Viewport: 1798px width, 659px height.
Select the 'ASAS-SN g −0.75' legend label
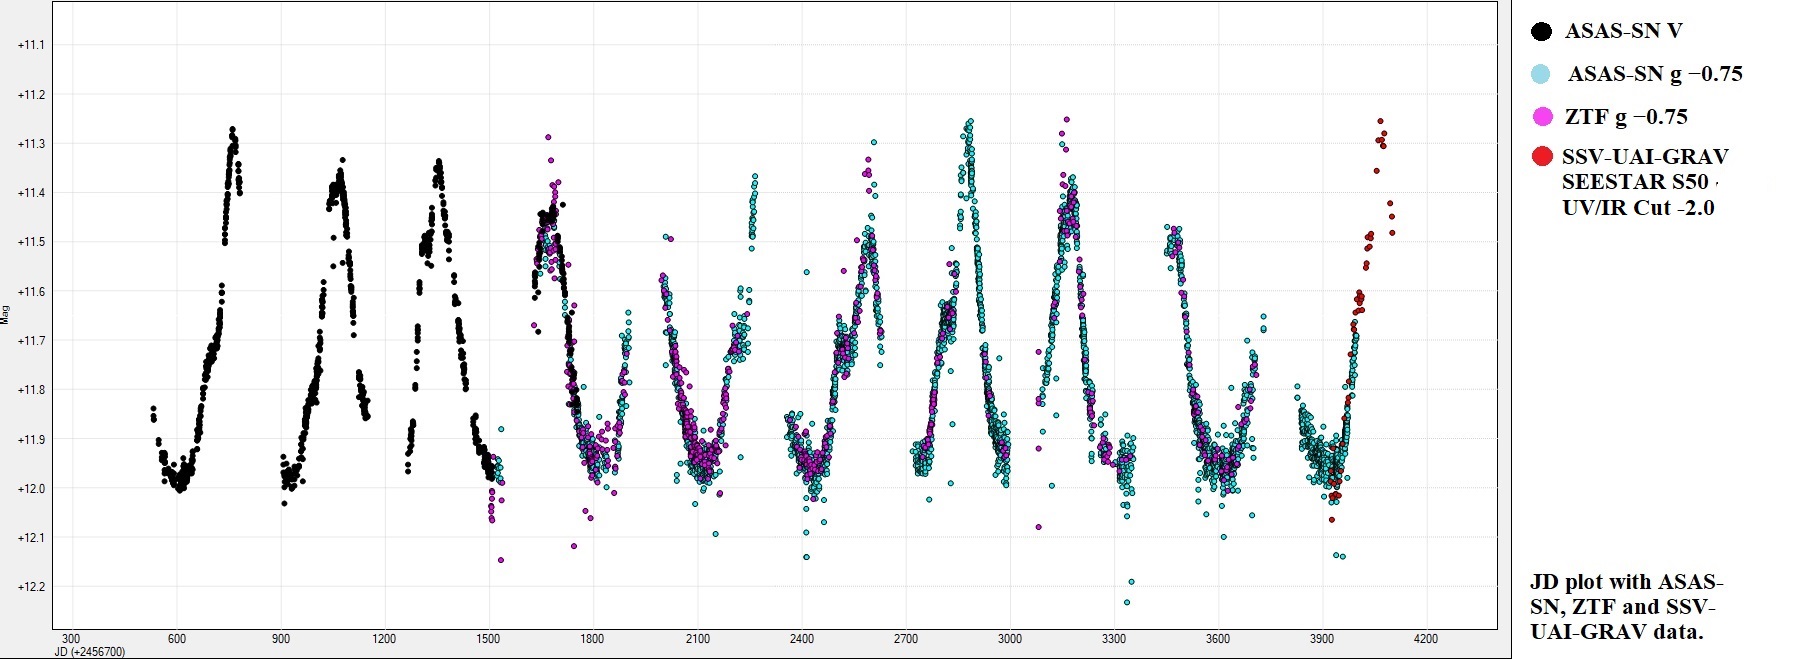pos(1655,74)
